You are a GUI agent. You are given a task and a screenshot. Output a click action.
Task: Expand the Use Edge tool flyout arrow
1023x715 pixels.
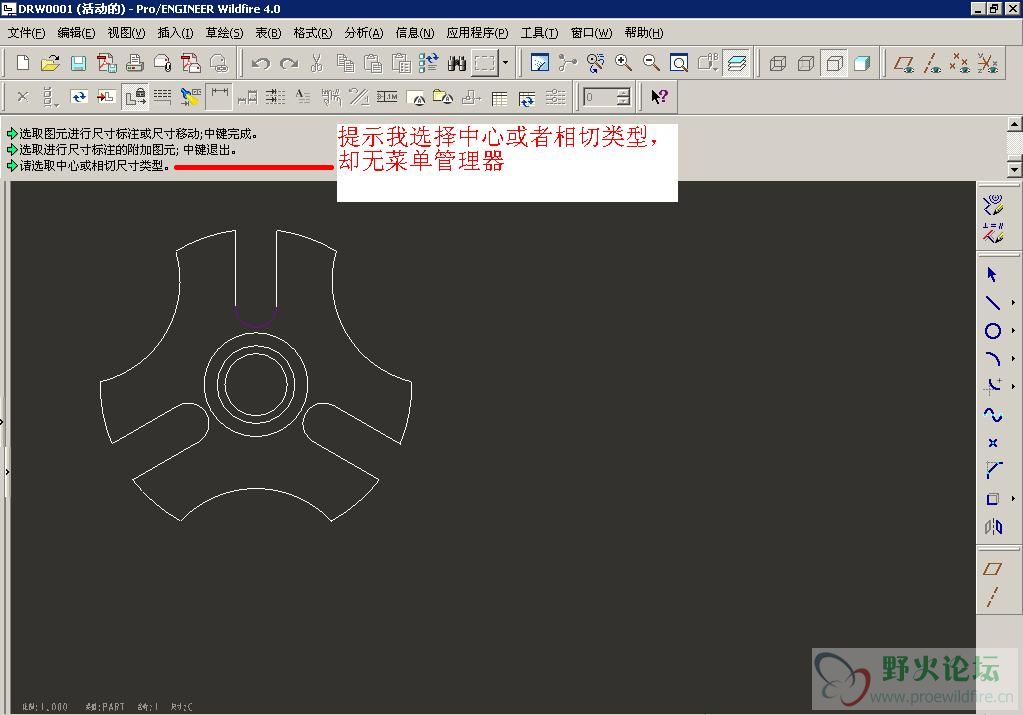coord(1013,498)
